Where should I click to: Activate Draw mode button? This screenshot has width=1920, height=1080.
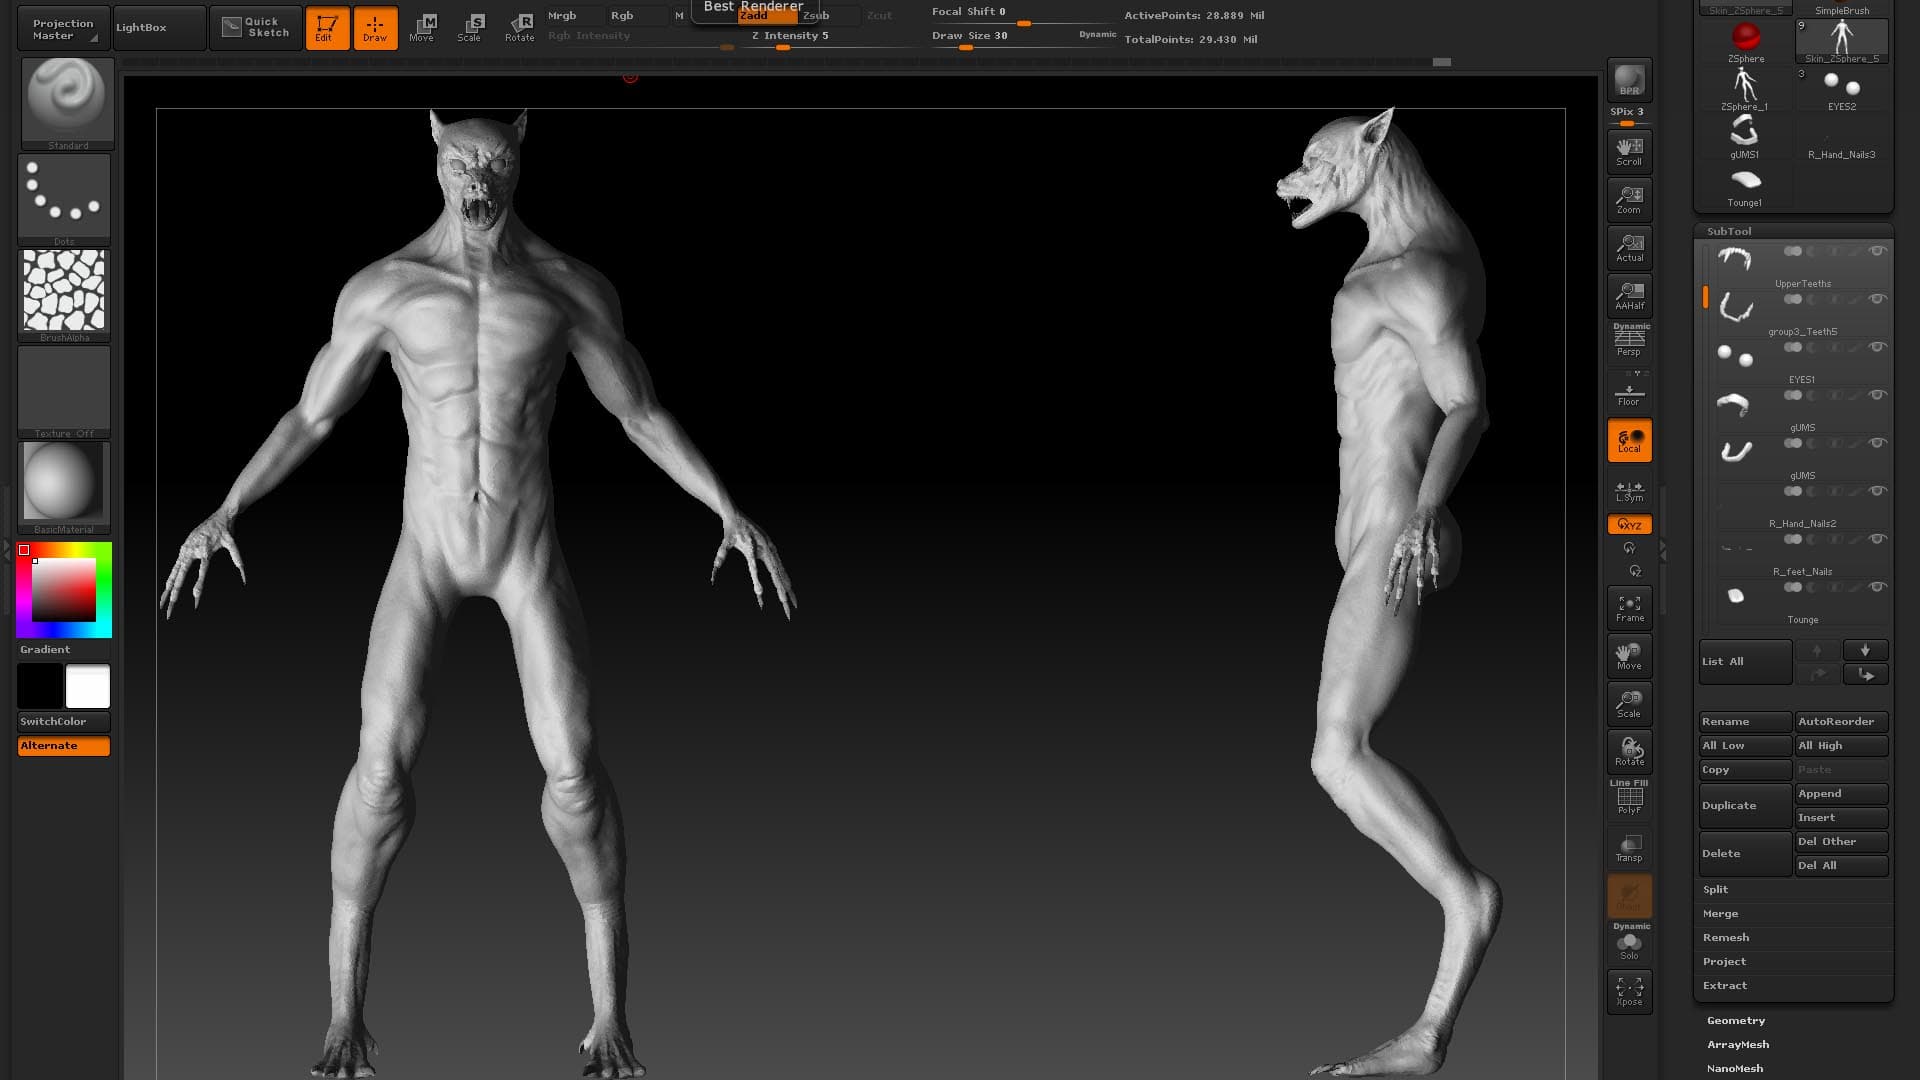pyautogui.click(x=375, y=28)
